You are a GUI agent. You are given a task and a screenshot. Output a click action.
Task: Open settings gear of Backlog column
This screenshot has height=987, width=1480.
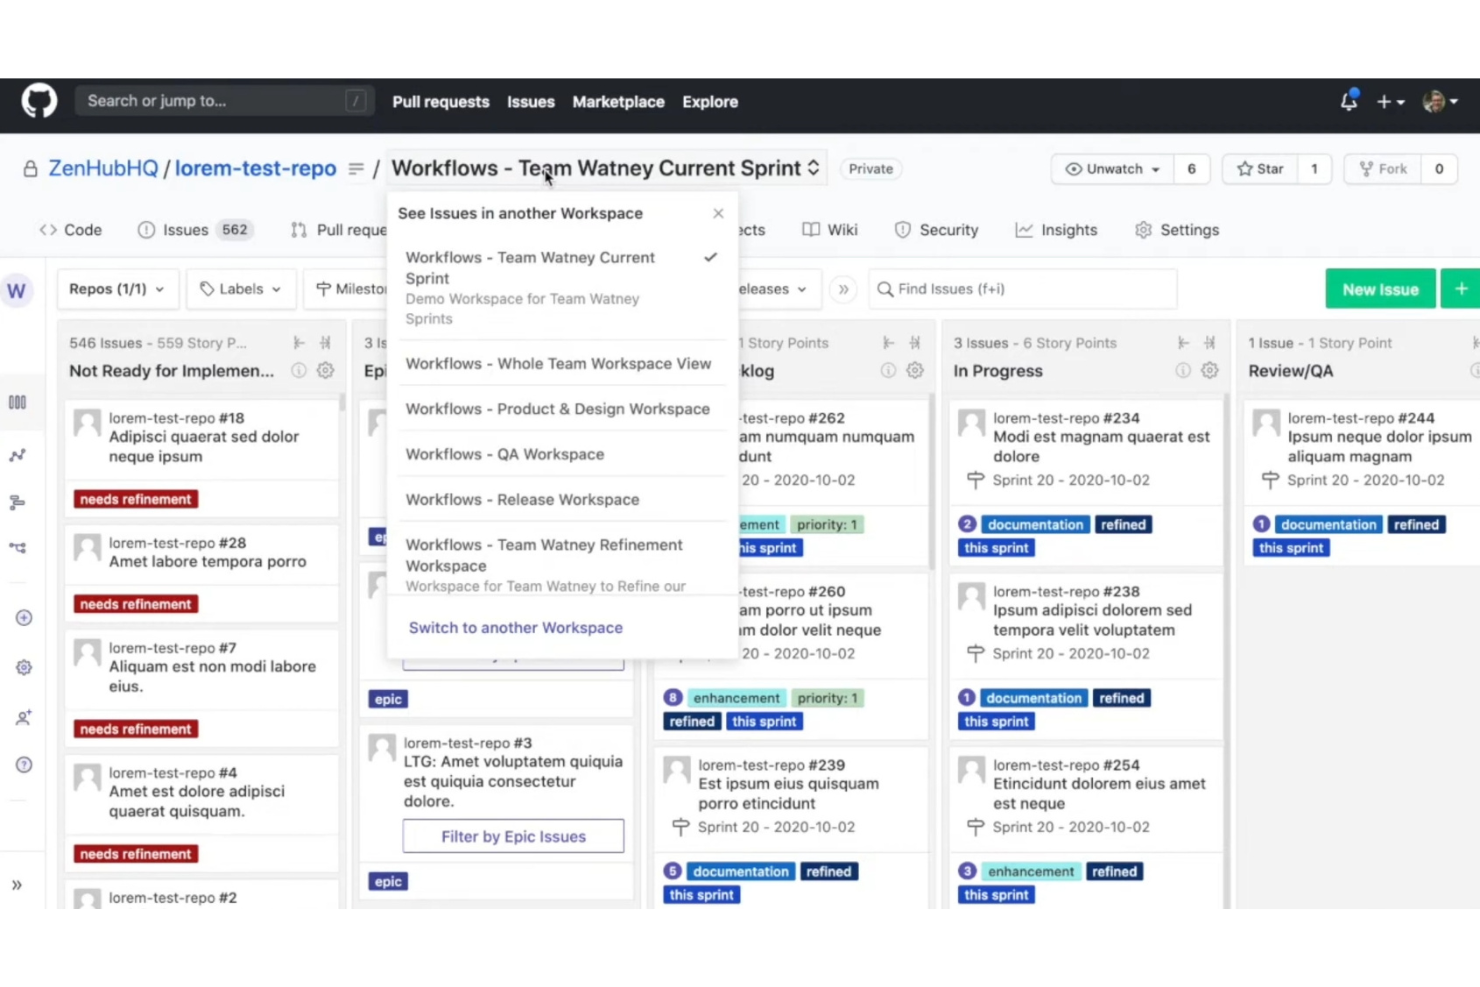click(x=915, y=371)
